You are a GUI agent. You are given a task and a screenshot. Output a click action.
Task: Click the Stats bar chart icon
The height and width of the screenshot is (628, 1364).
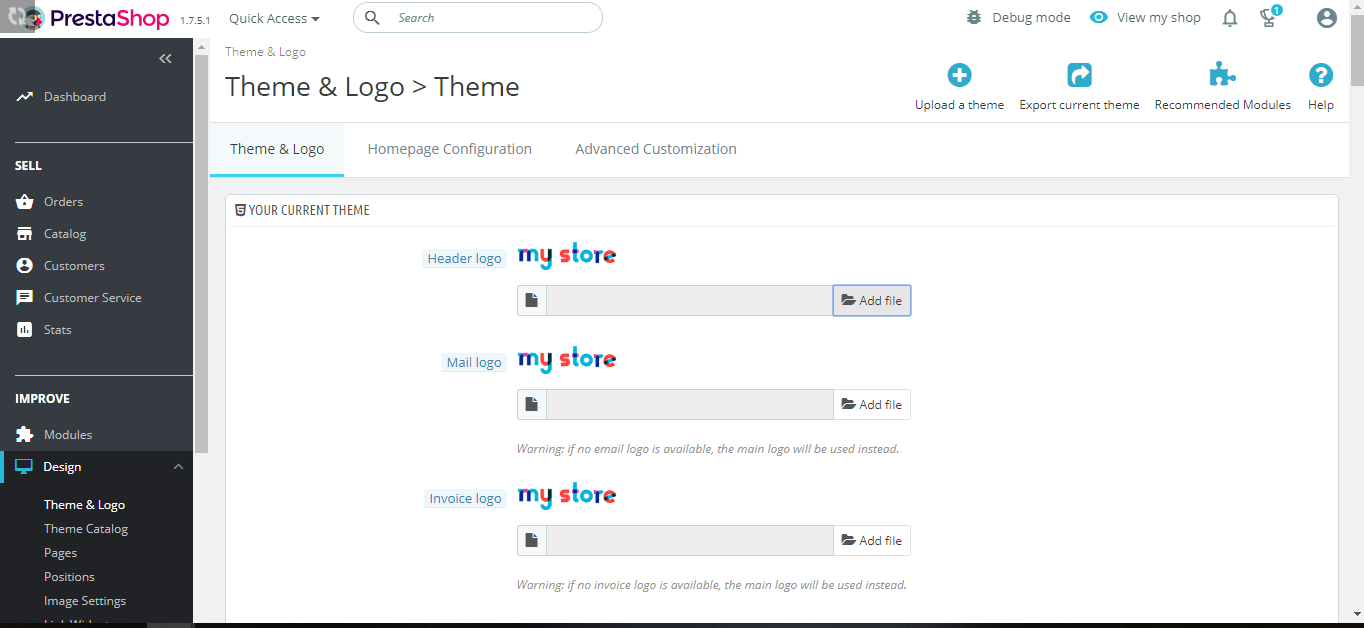pyautogui.click(x=25, y=330)
